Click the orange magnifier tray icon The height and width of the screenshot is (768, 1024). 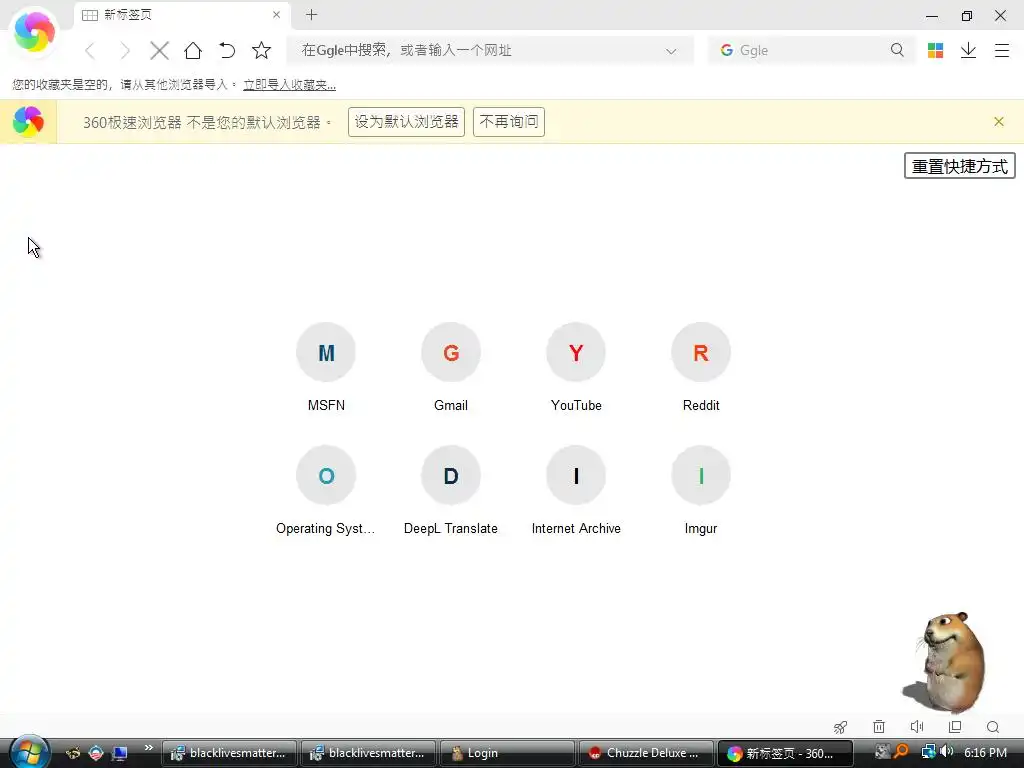point(902,752)
